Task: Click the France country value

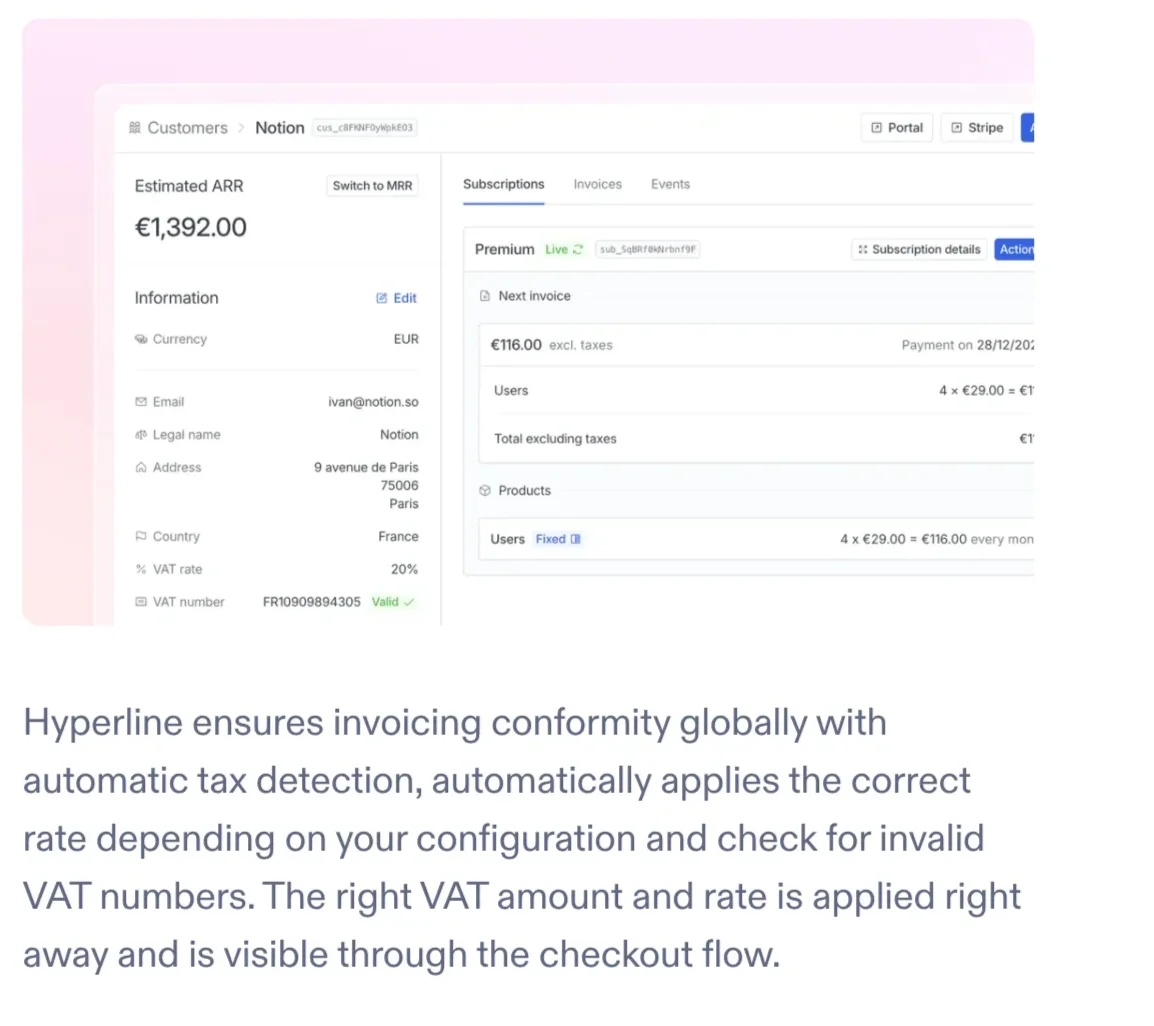Action: pos(398,537)
